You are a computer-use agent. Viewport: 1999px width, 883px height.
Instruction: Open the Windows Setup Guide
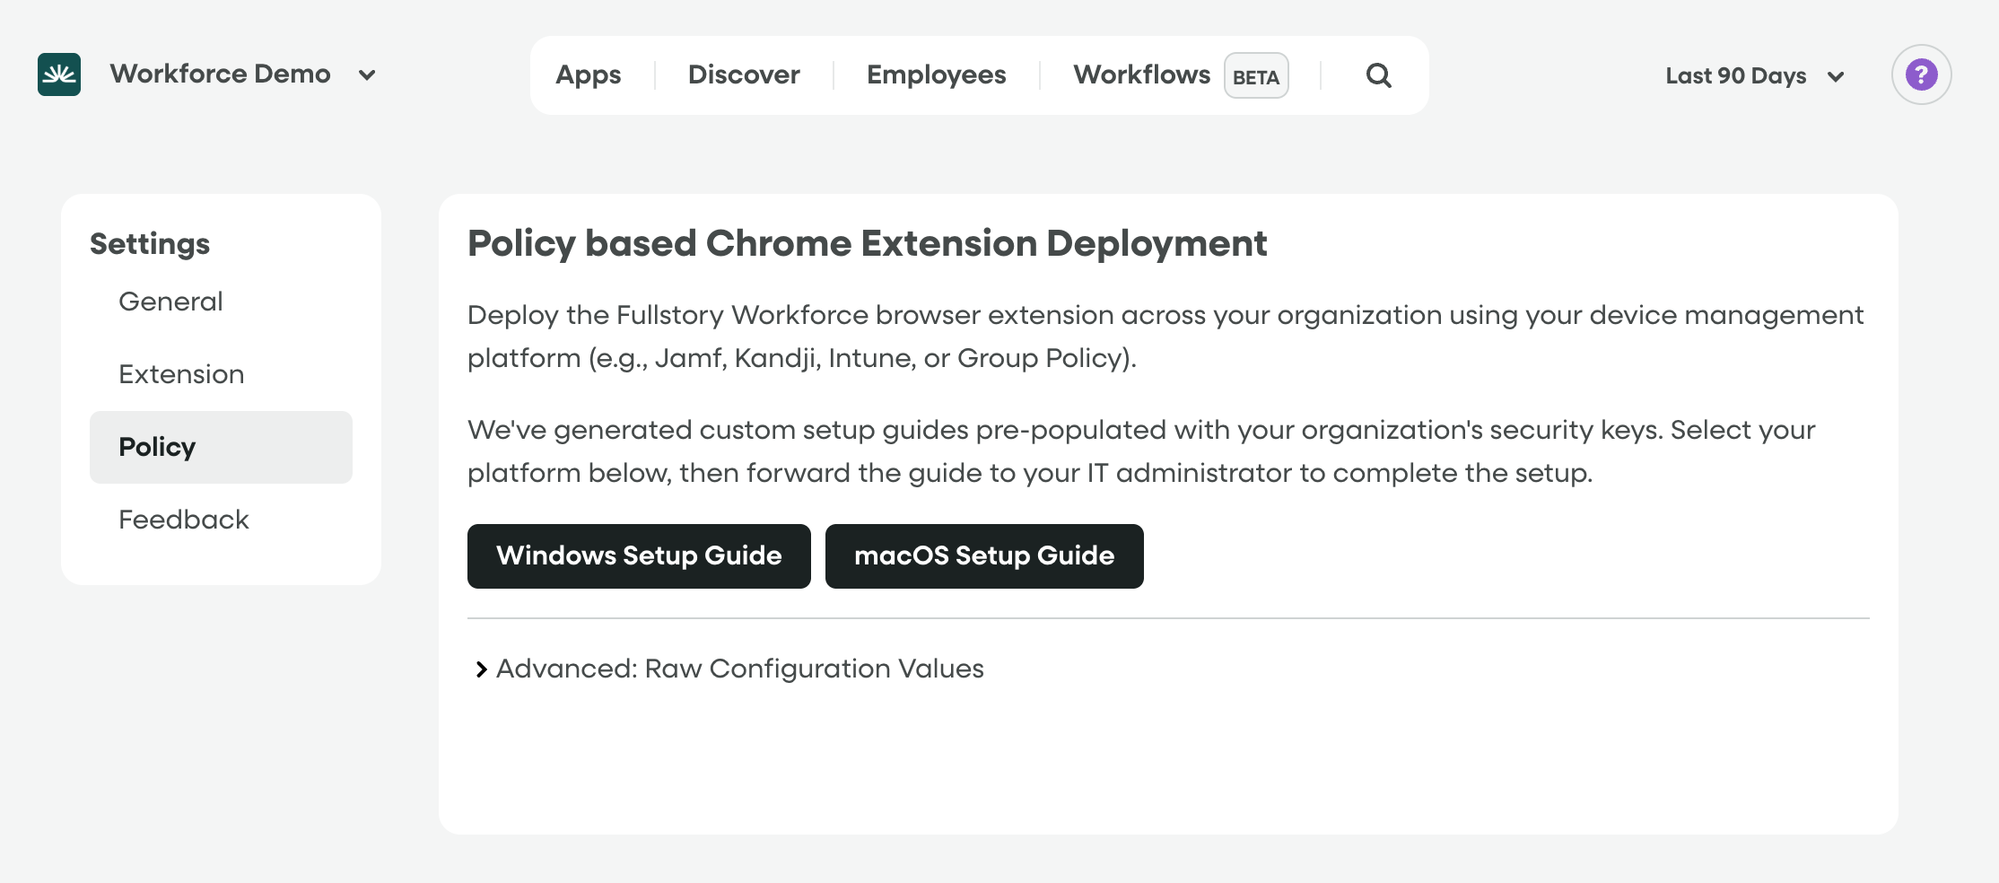tap(639, 556)
